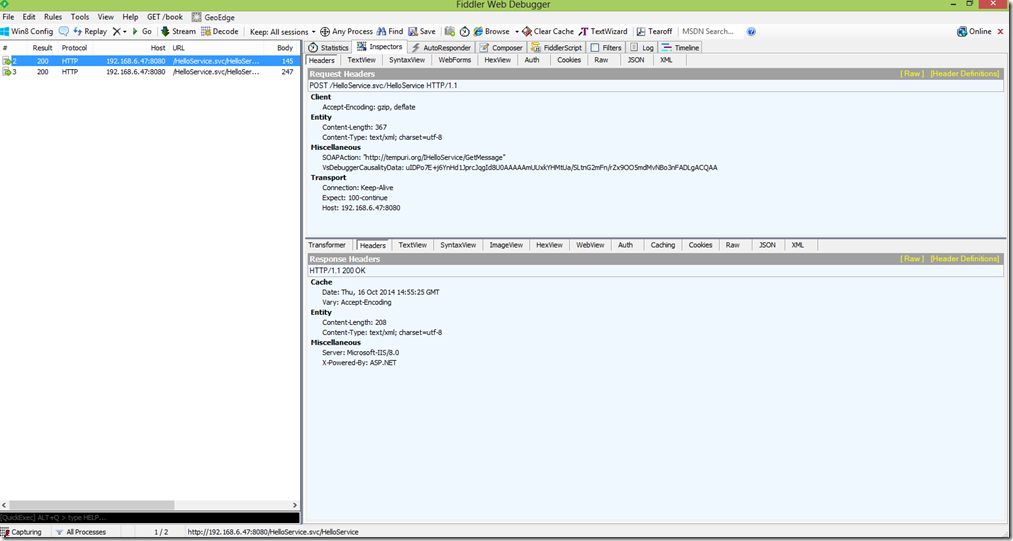Open Find with binoculars icon
The height and width of the screenshot is (541, 1013).
382,31
